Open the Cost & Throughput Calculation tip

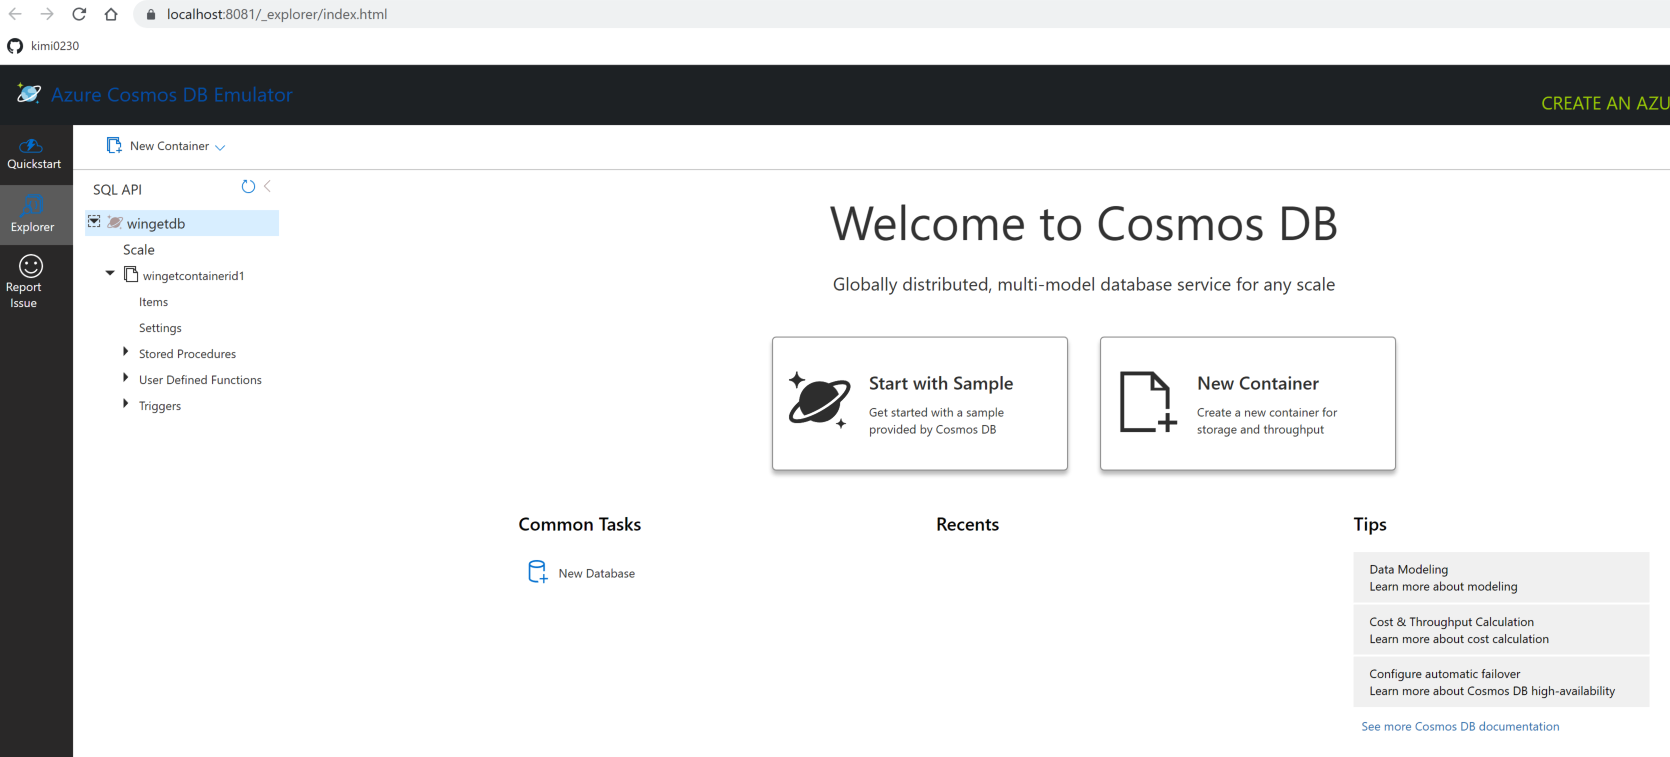point(1501,630)
